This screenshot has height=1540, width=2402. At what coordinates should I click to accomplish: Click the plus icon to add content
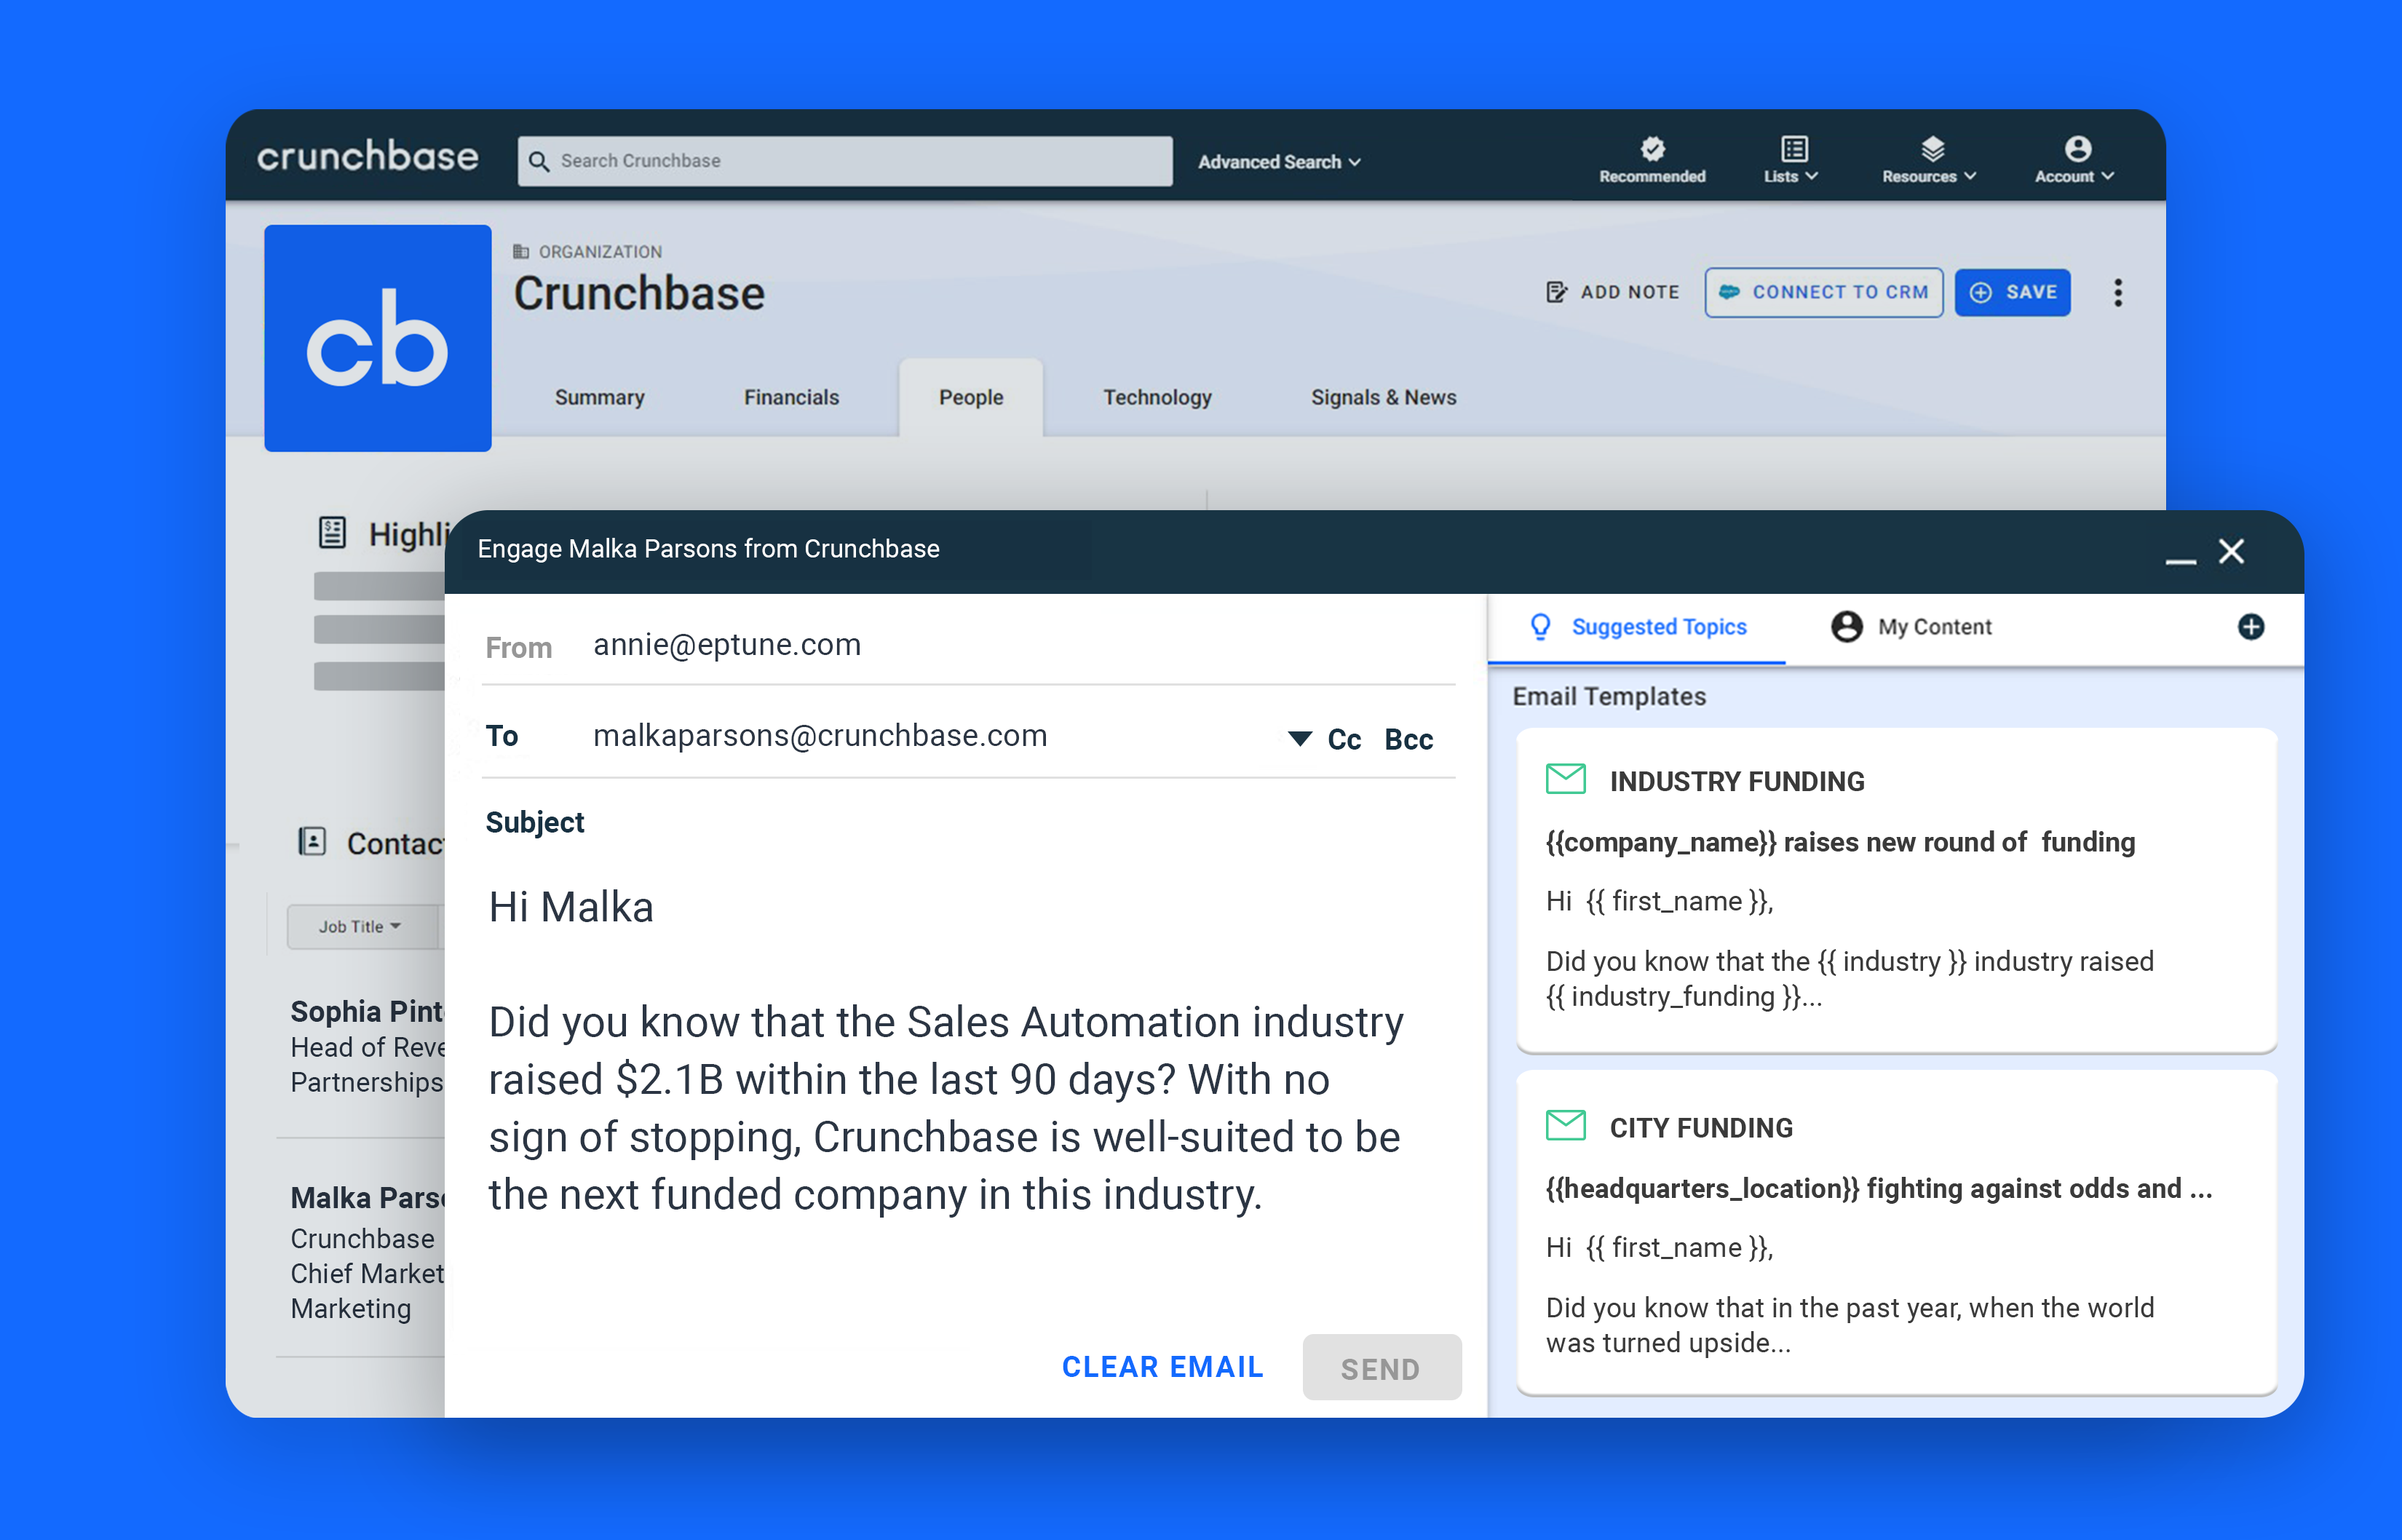tap(2251, 627)
